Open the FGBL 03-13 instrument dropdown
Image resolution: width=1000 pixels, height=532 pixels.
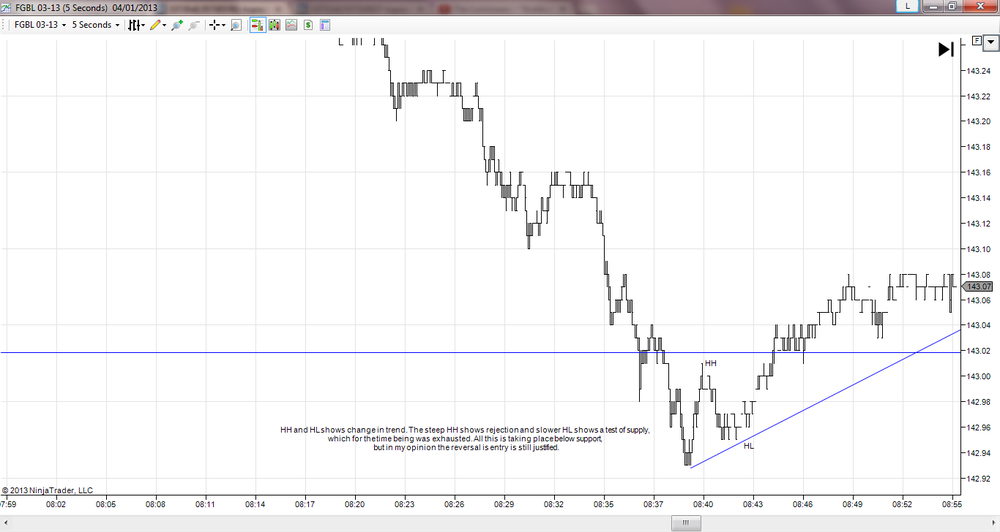click(40, 25)
